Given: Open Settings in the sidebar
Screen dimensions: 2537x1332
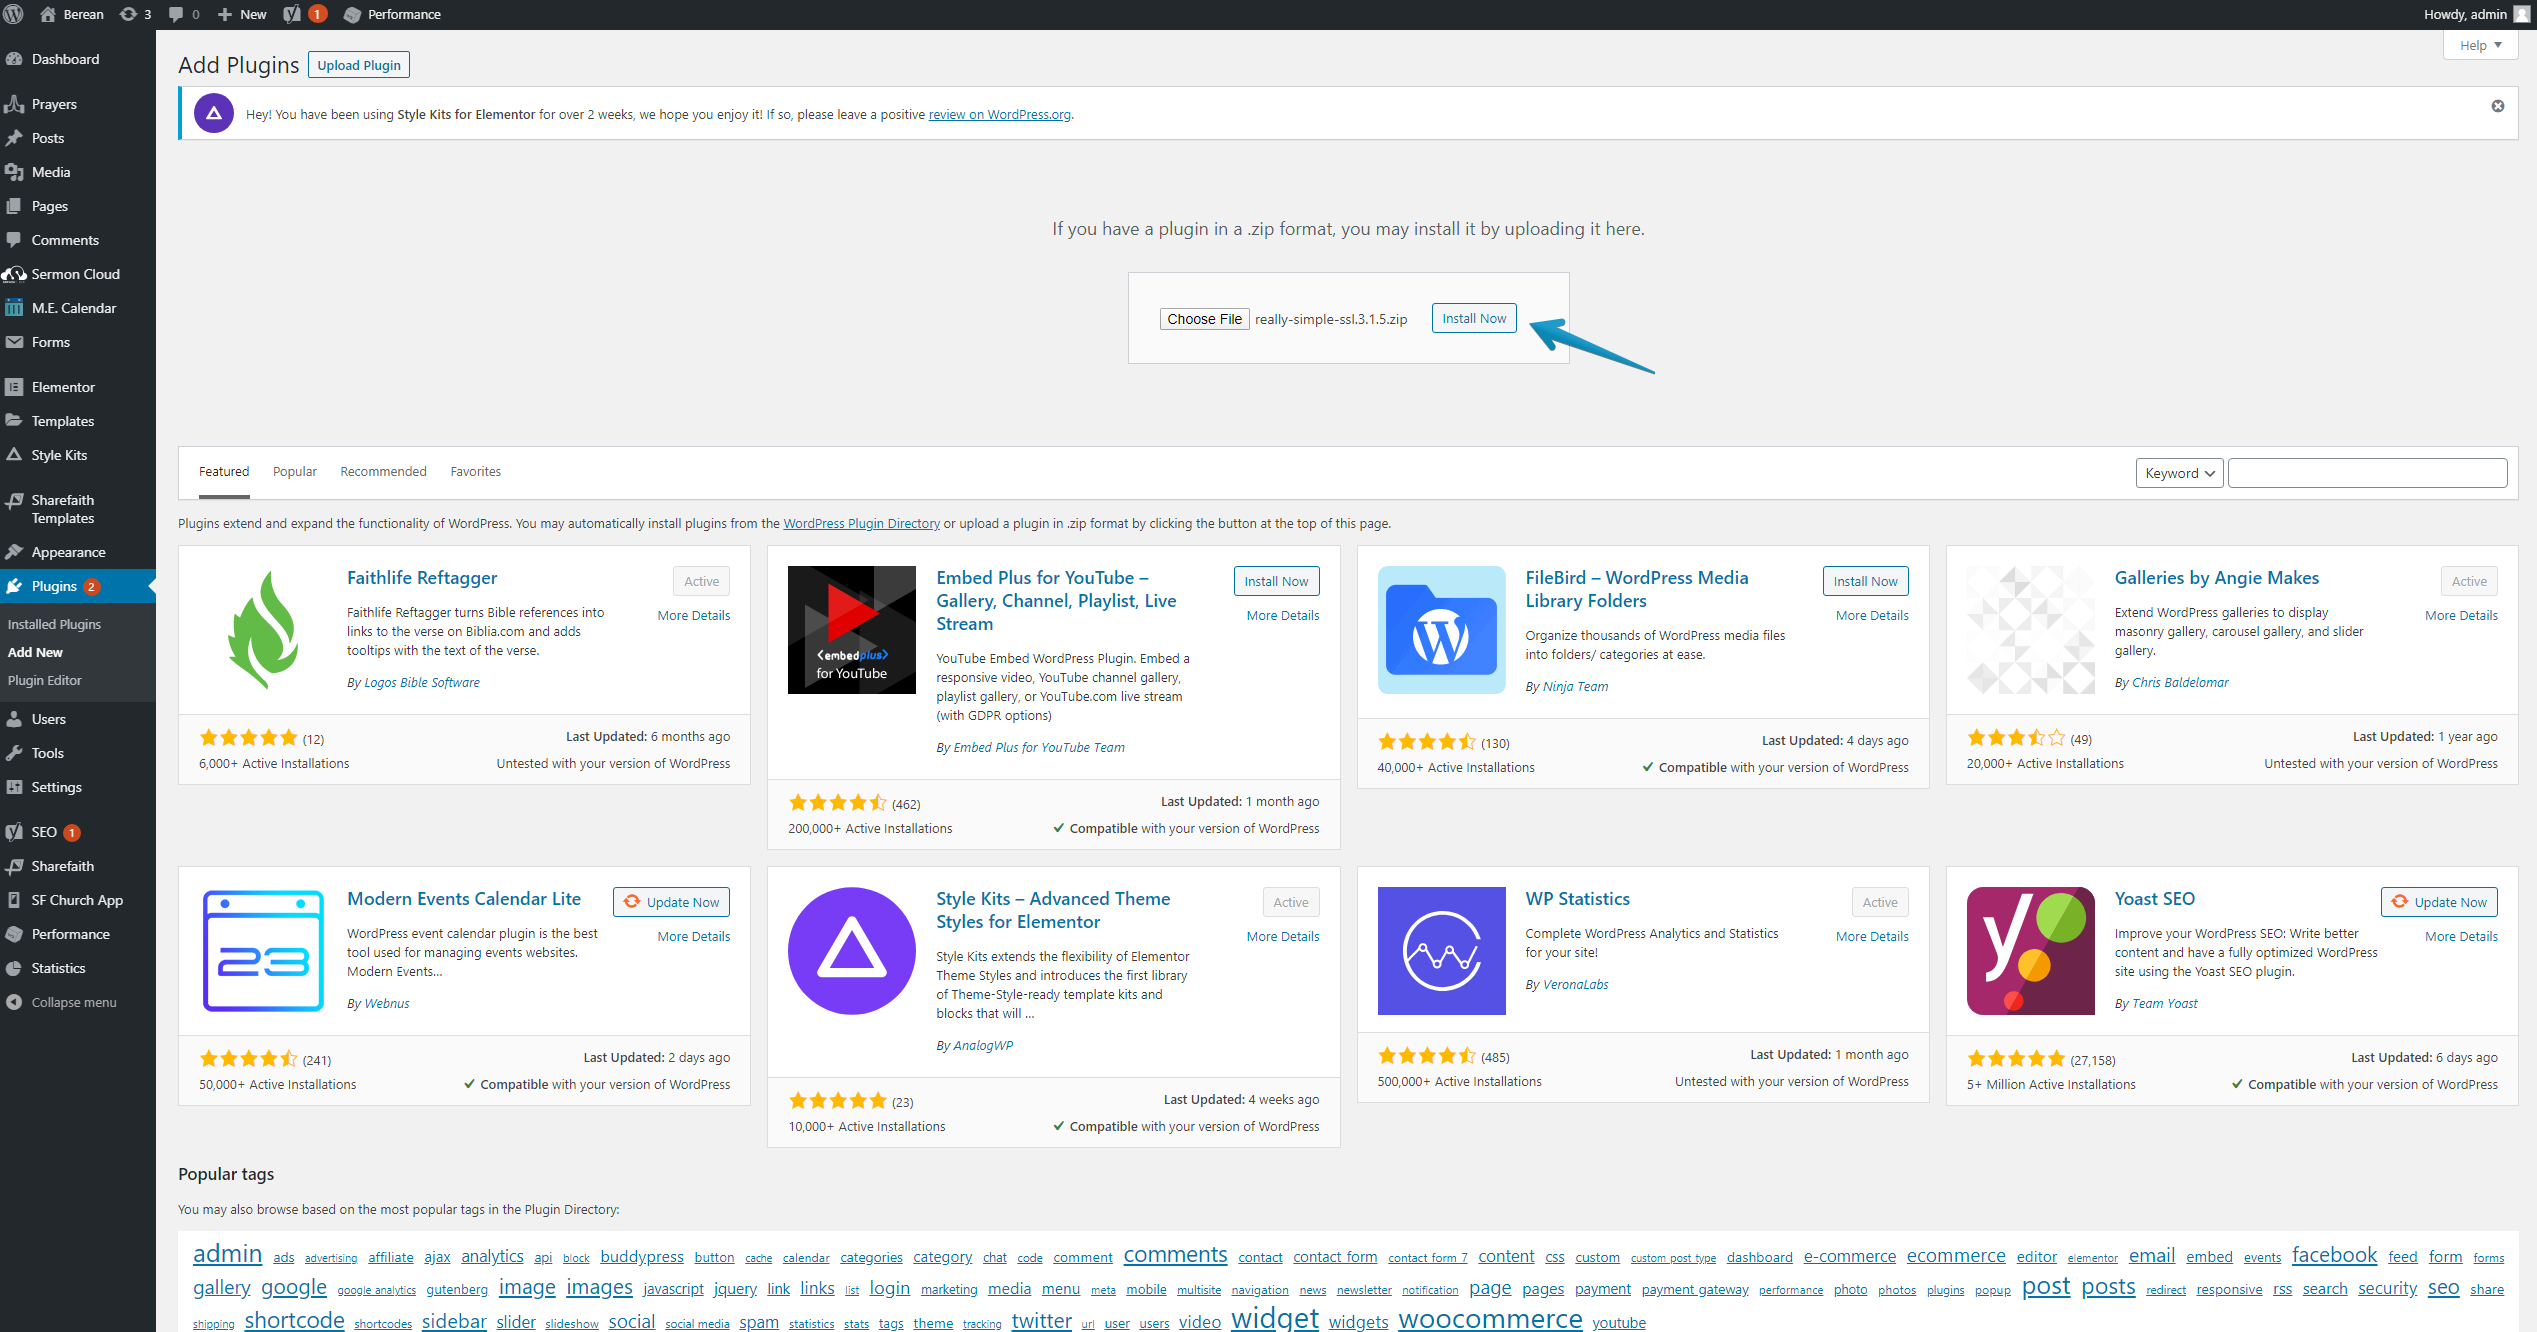Looking at the screenshot, I should point(56,787).
